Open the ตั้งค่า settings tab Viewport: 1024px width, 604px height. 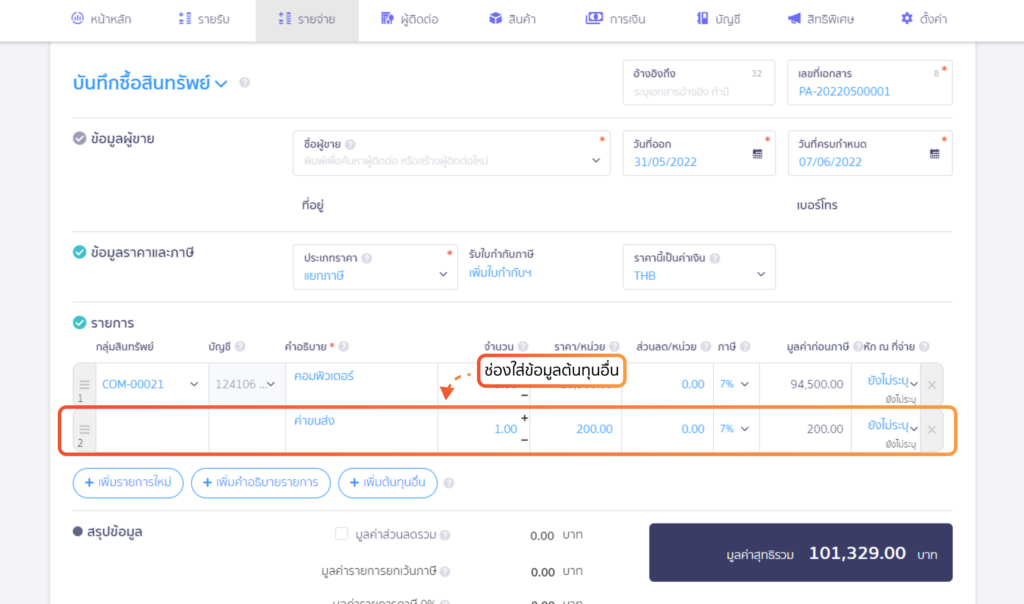(924, 19)
